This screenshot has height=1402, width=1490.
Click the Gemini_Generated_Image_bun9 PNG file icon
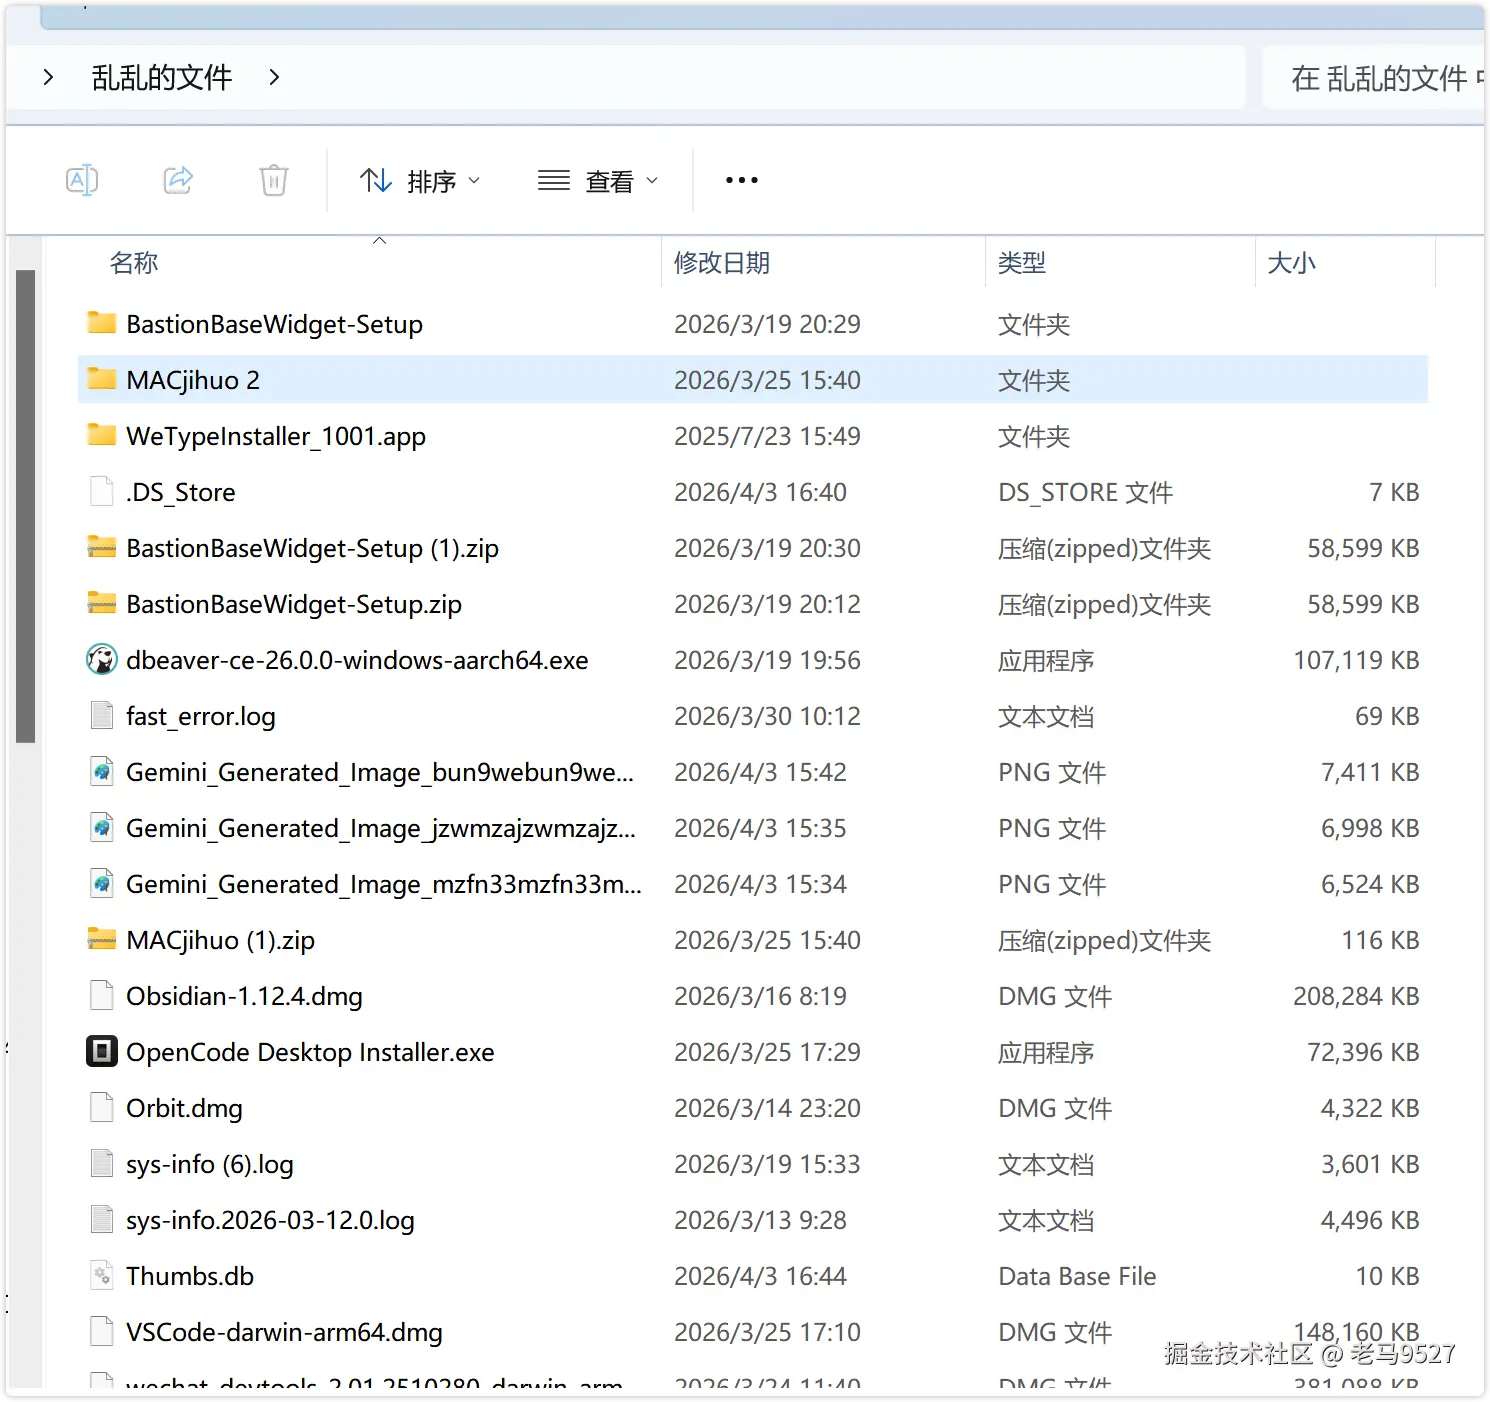tap(101, 772)
